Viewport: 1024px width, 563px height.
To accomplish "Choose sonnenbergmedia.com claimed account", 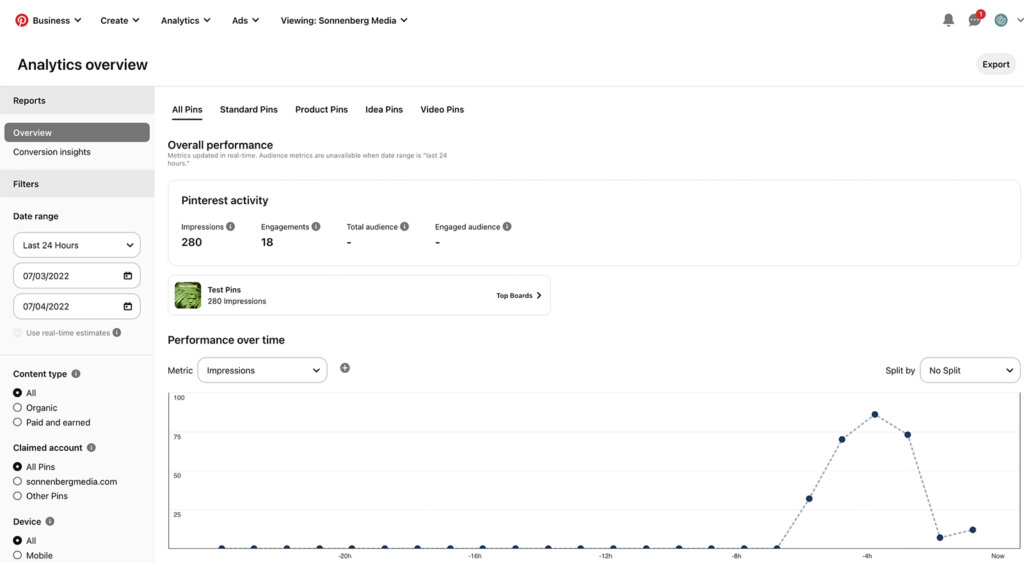I will click(18, 481).
